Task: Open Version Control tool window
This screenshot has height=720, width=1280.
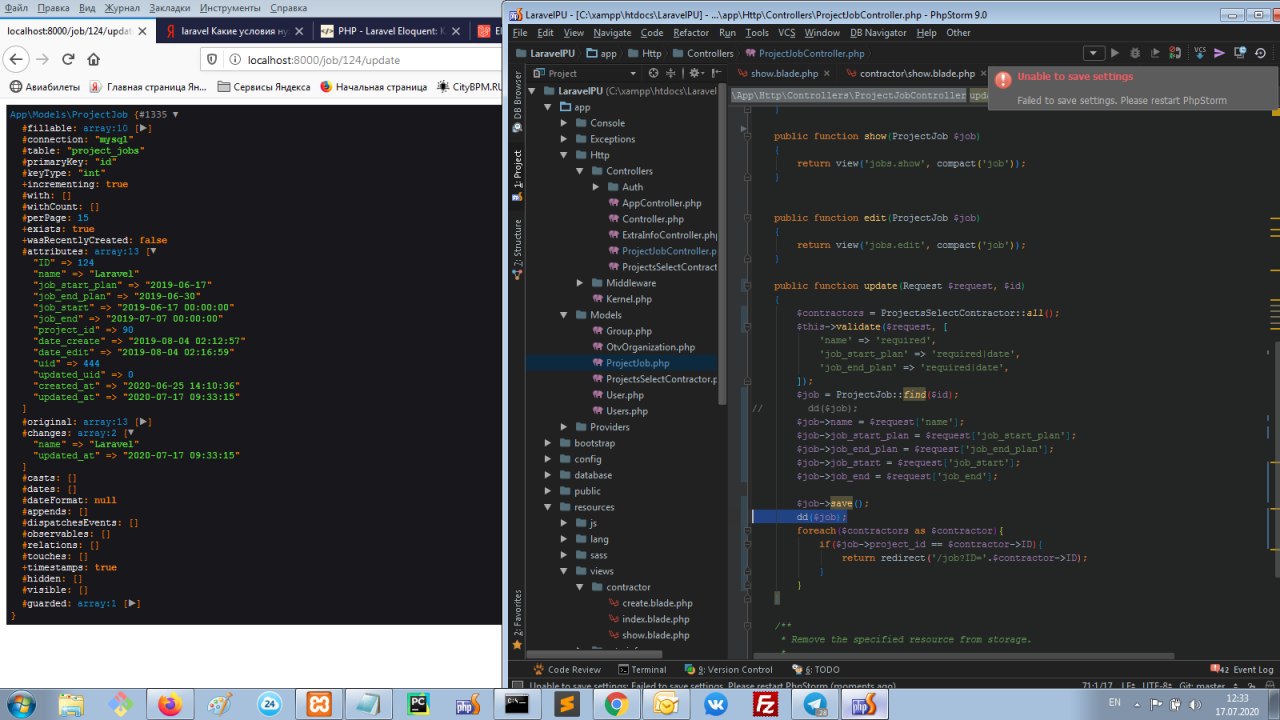Action: tap(729, 669)
